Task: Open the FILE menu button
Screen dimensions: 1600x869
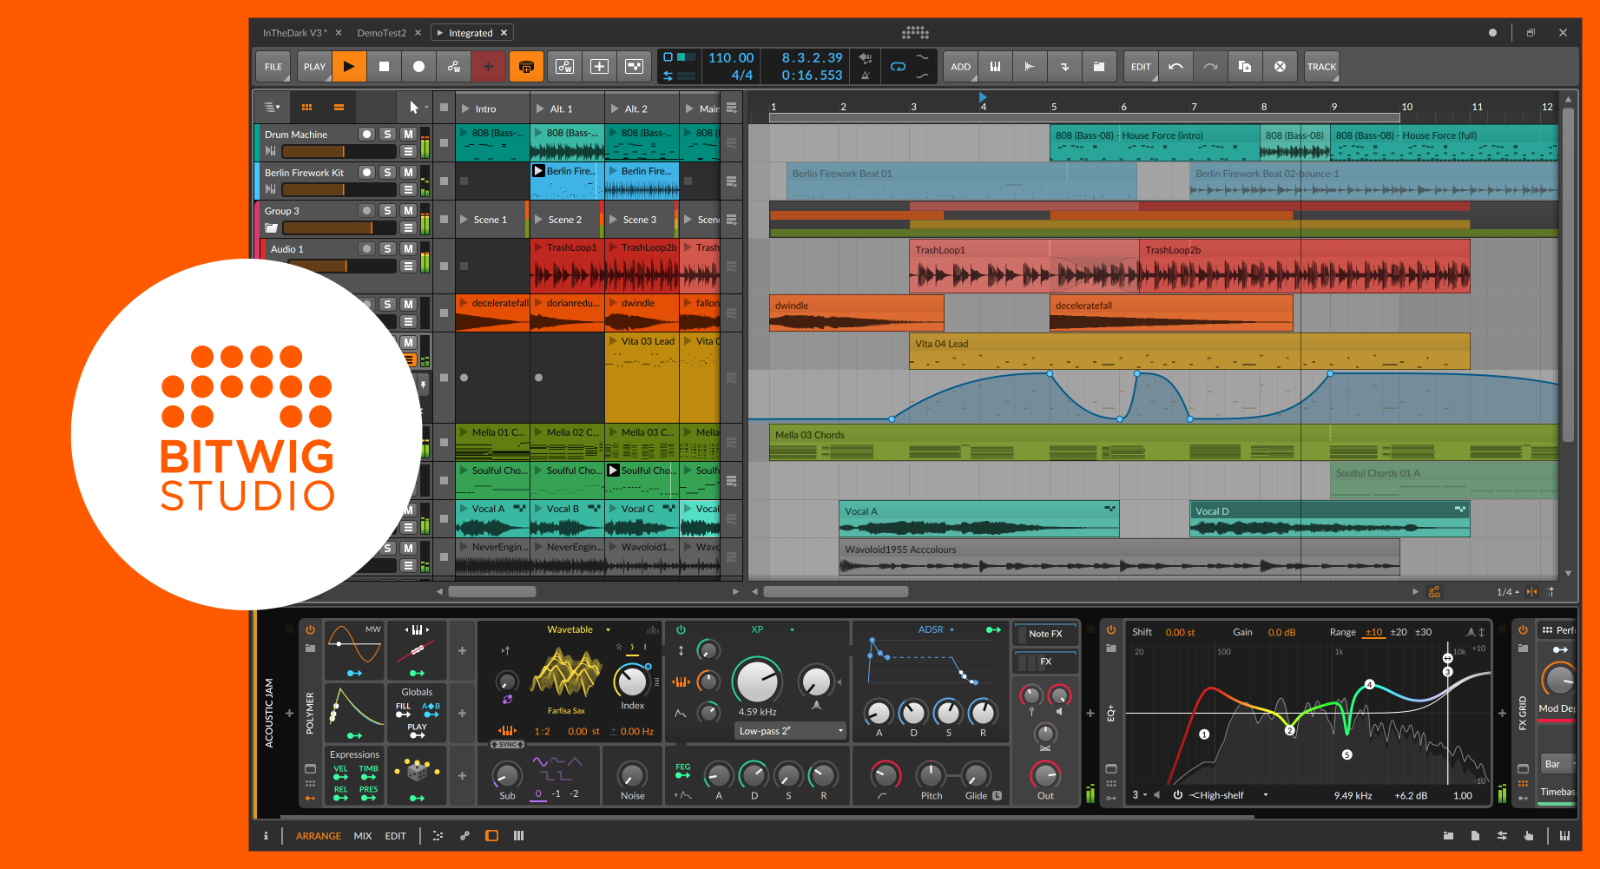Action: coord(273,67)
